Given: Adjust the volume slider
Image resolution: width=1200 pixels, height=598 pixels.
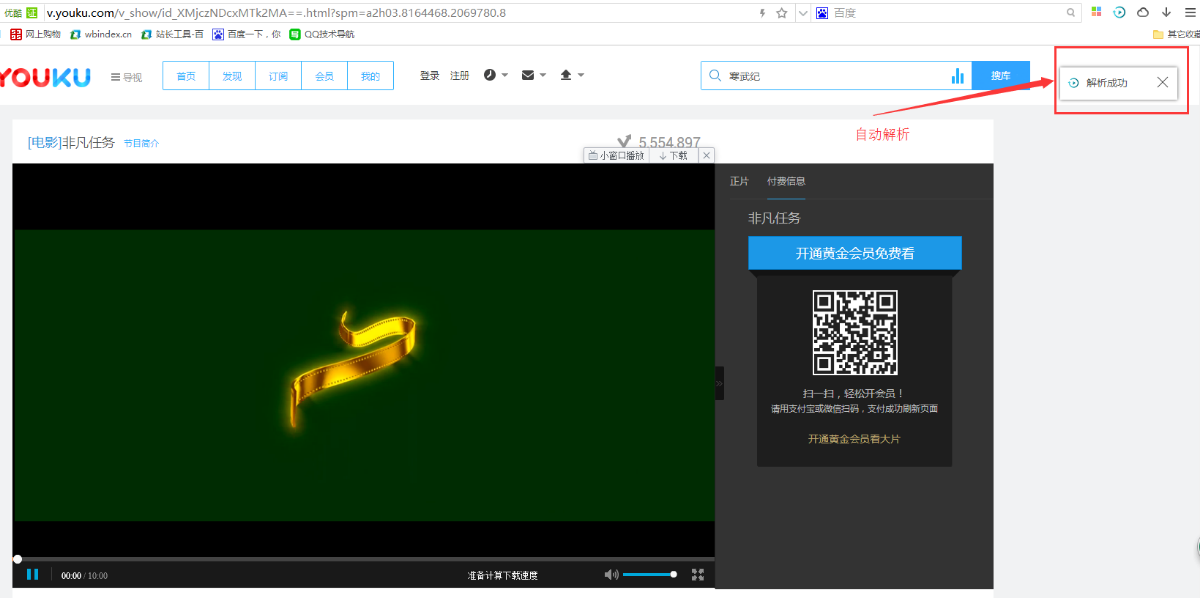Looking at the screenshot, I should 649,575.
